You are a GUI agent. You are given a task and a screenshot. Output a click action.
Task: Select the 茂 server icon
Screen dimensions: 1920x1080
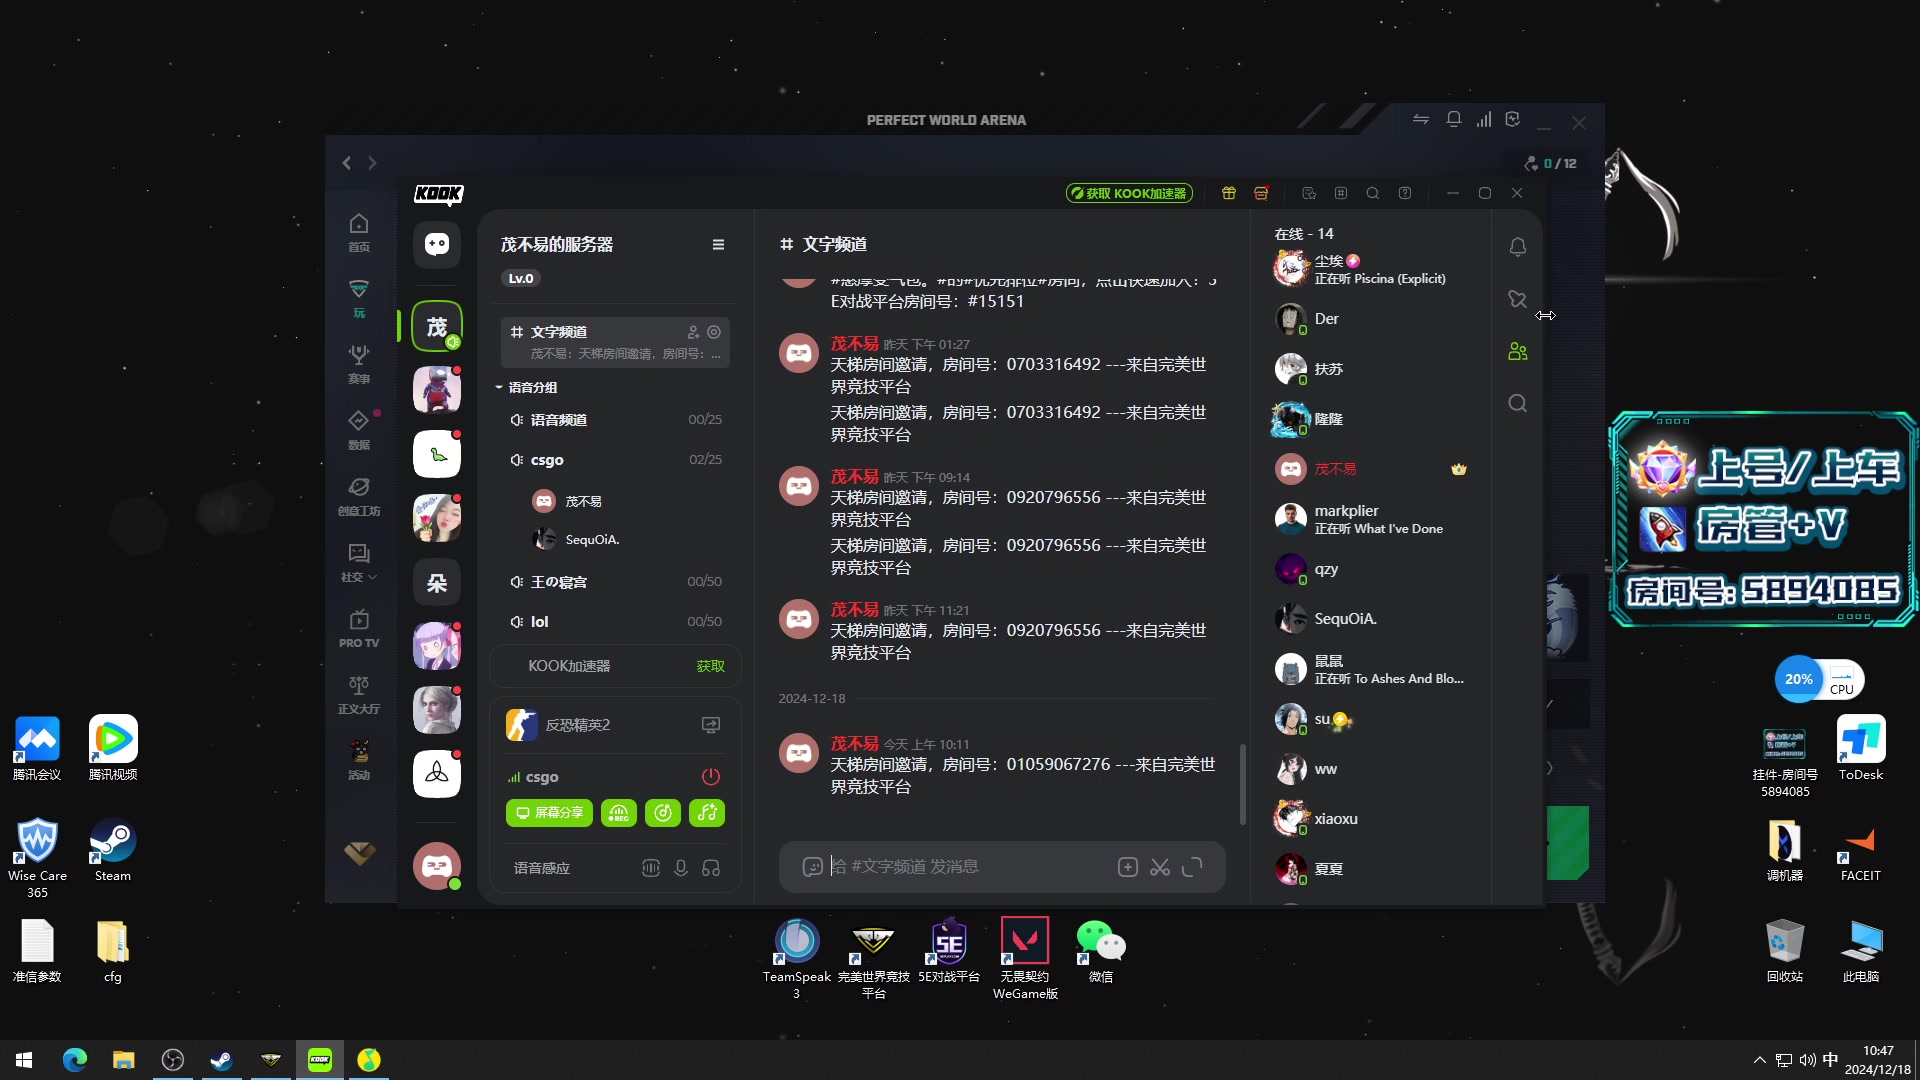tap(437, 326)
